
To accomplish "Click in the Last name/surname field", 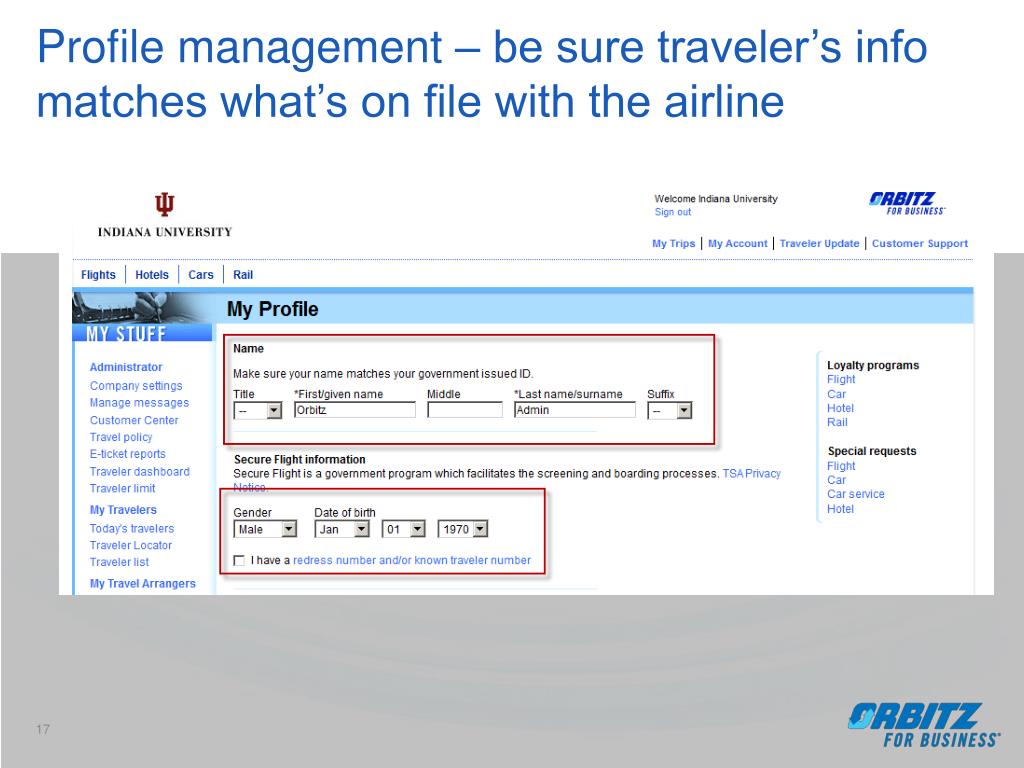I will [575, 410].
